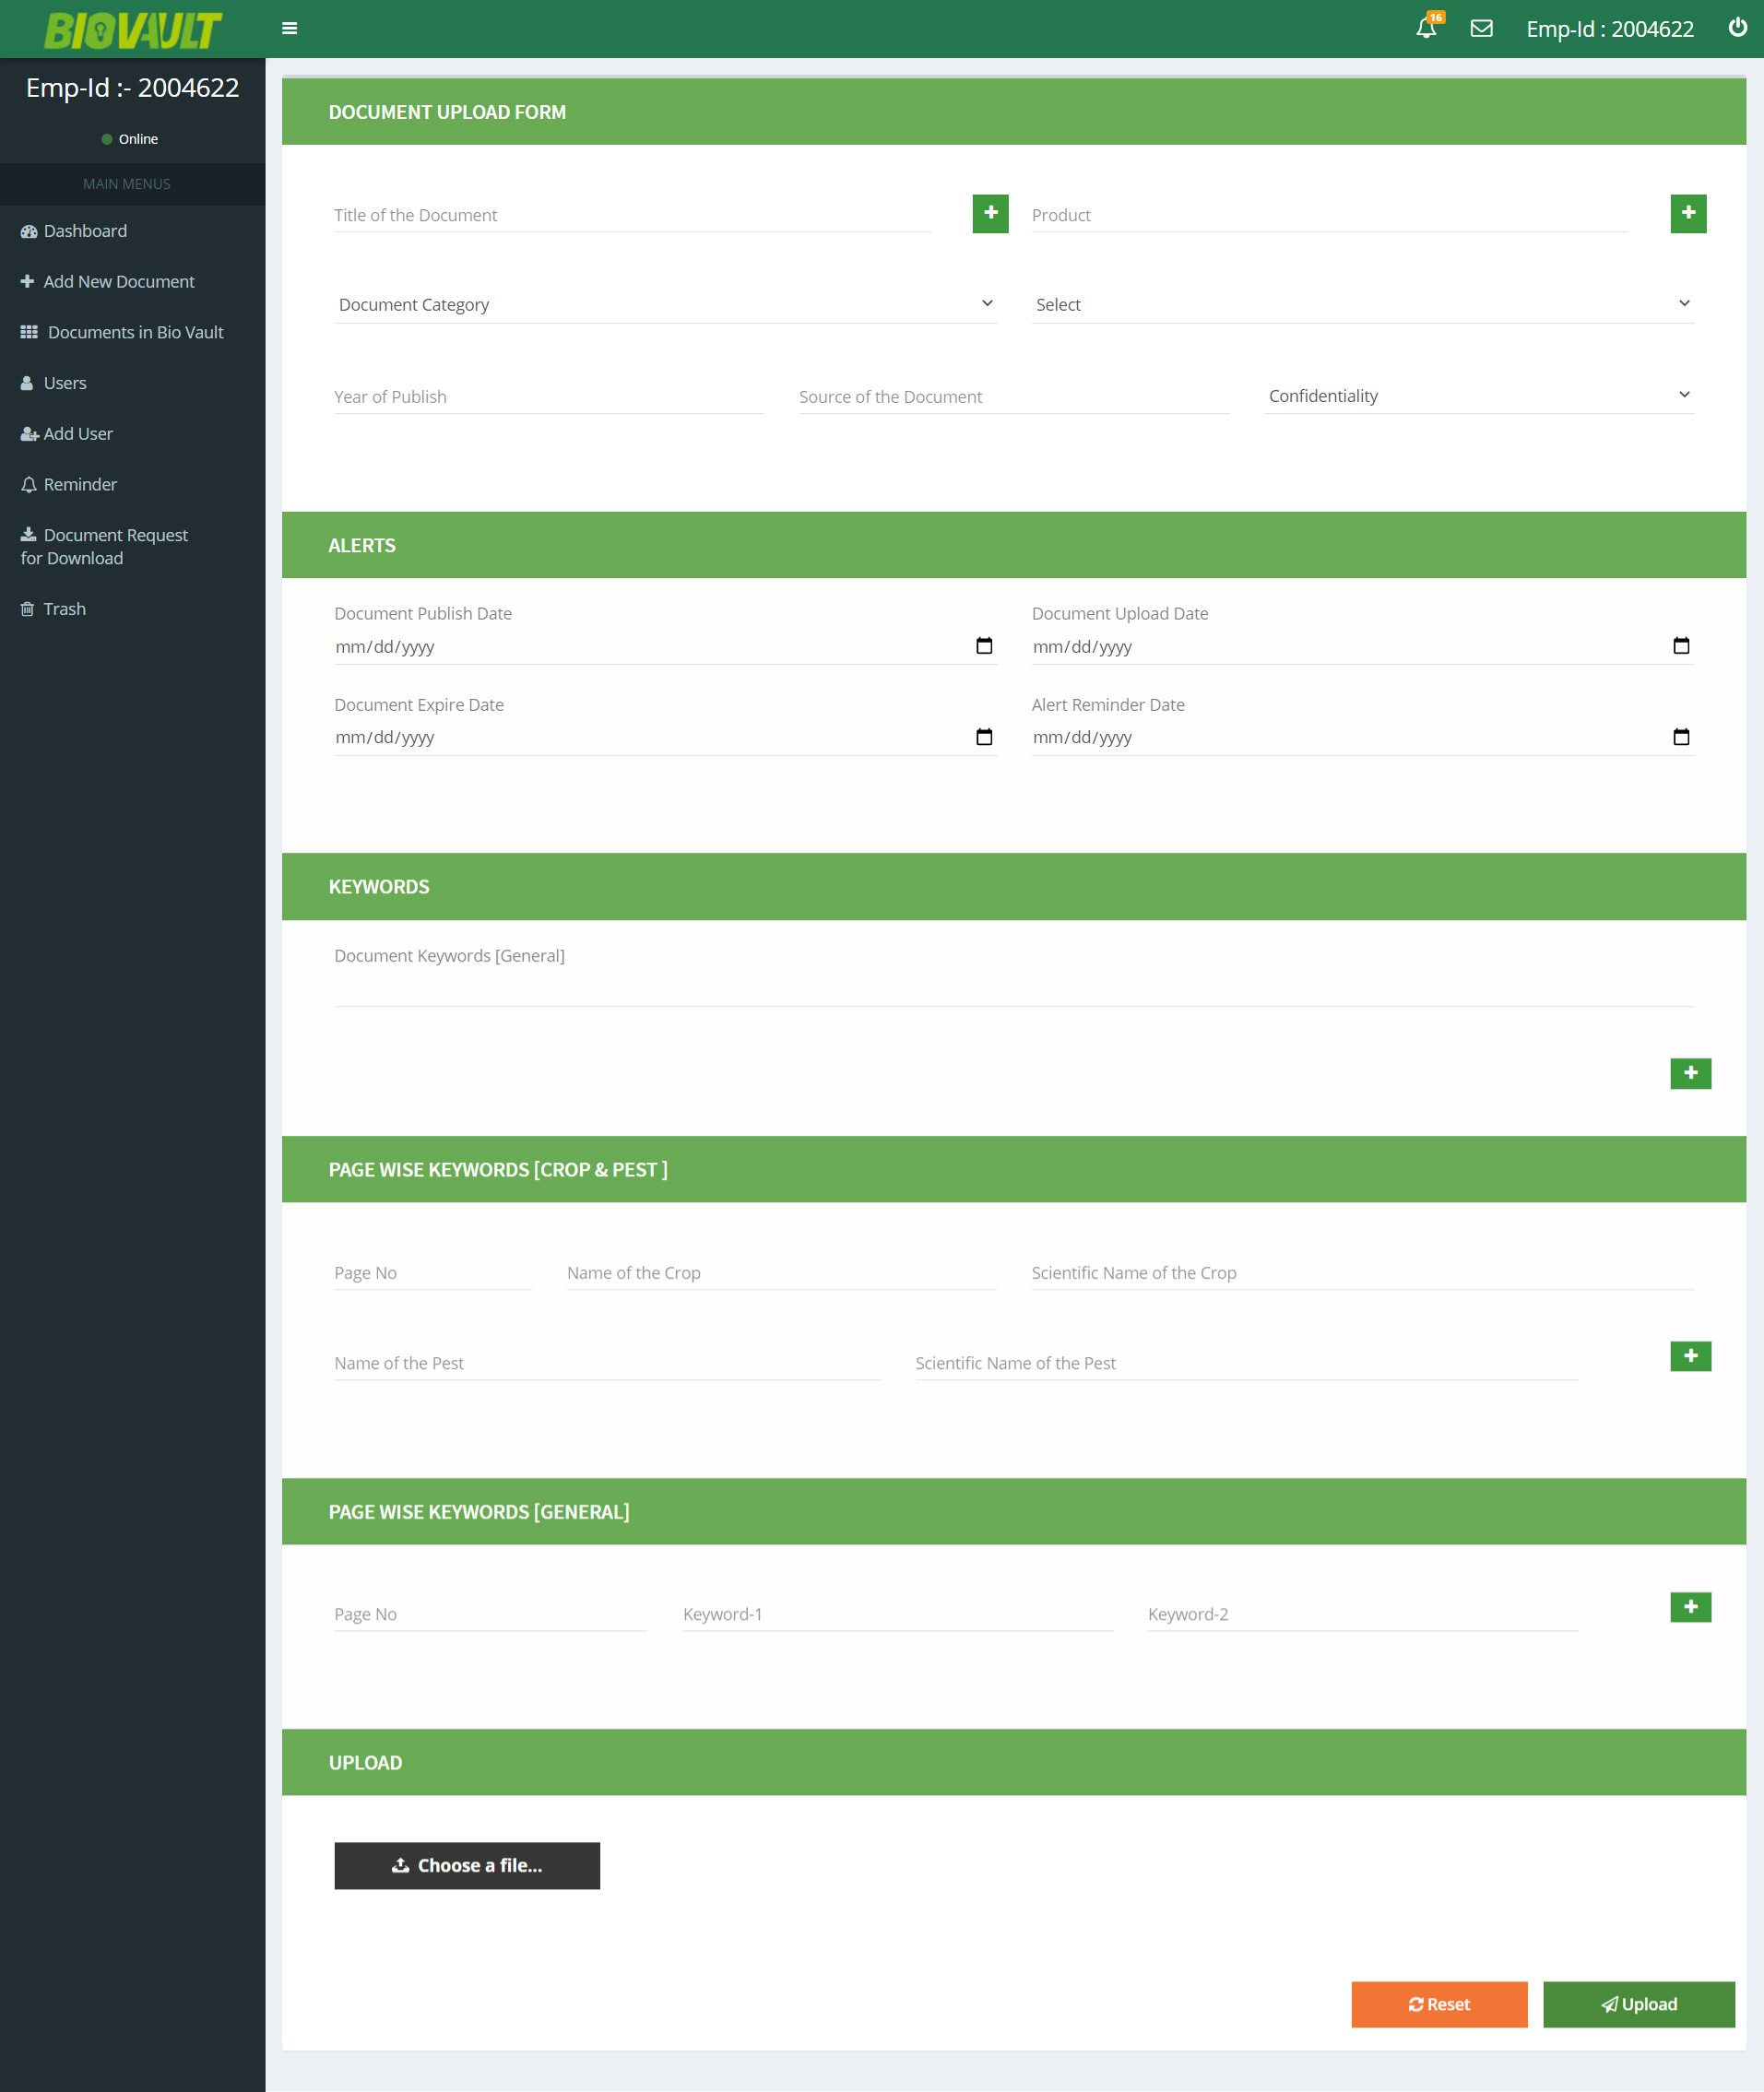This screenshot has width=1764, height=2092.
Task: Open the mail envelope icon
Action: pos(1481,28)
